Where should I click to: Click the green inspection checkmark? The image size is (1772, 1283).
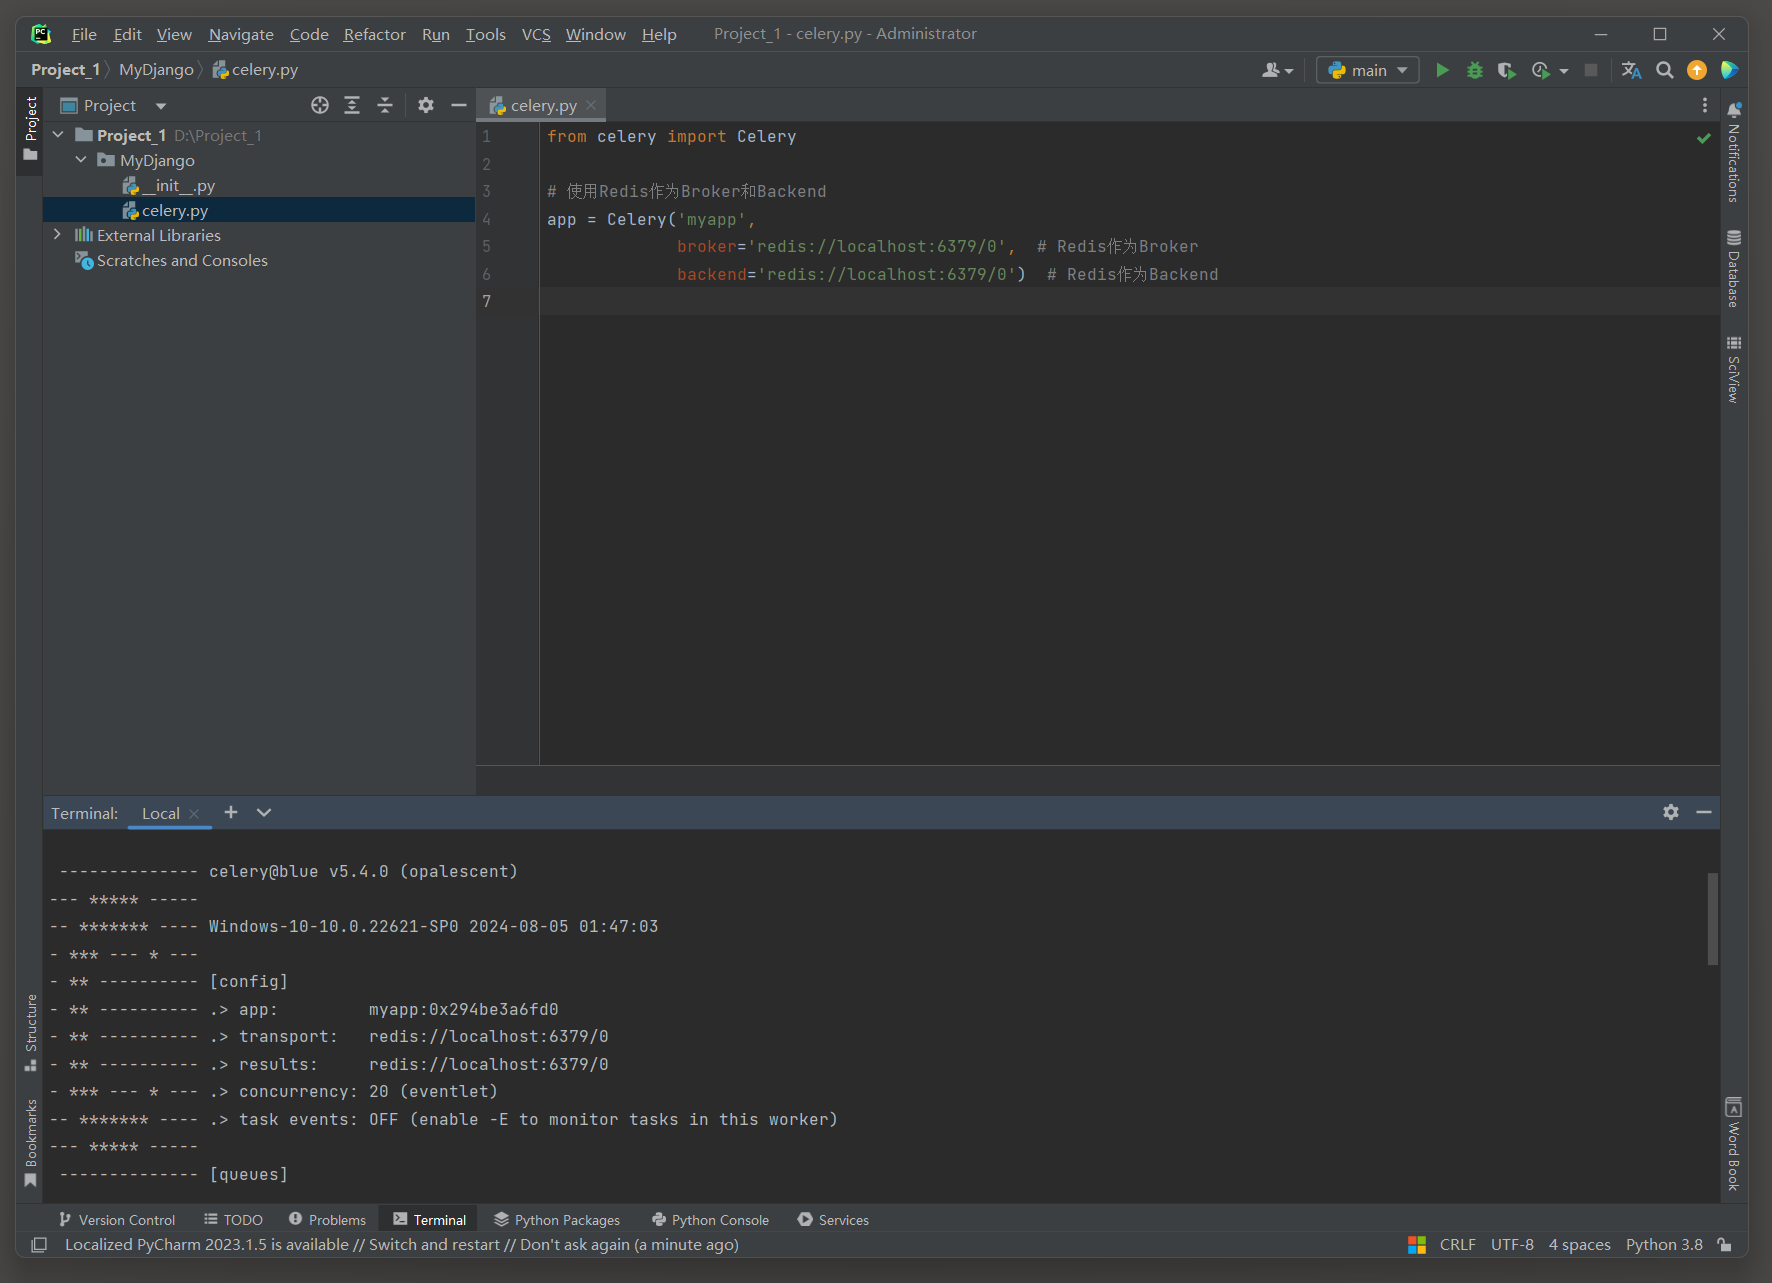point(1704,138)
